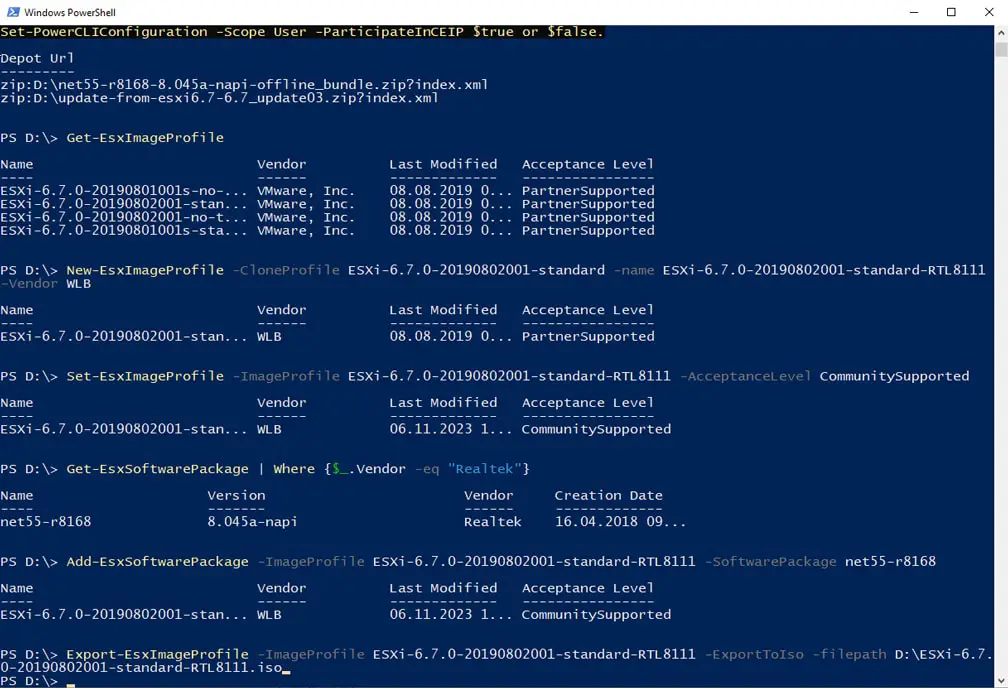
Task: Click the "8.045a-napi" version value
Action: pos(253,521)
